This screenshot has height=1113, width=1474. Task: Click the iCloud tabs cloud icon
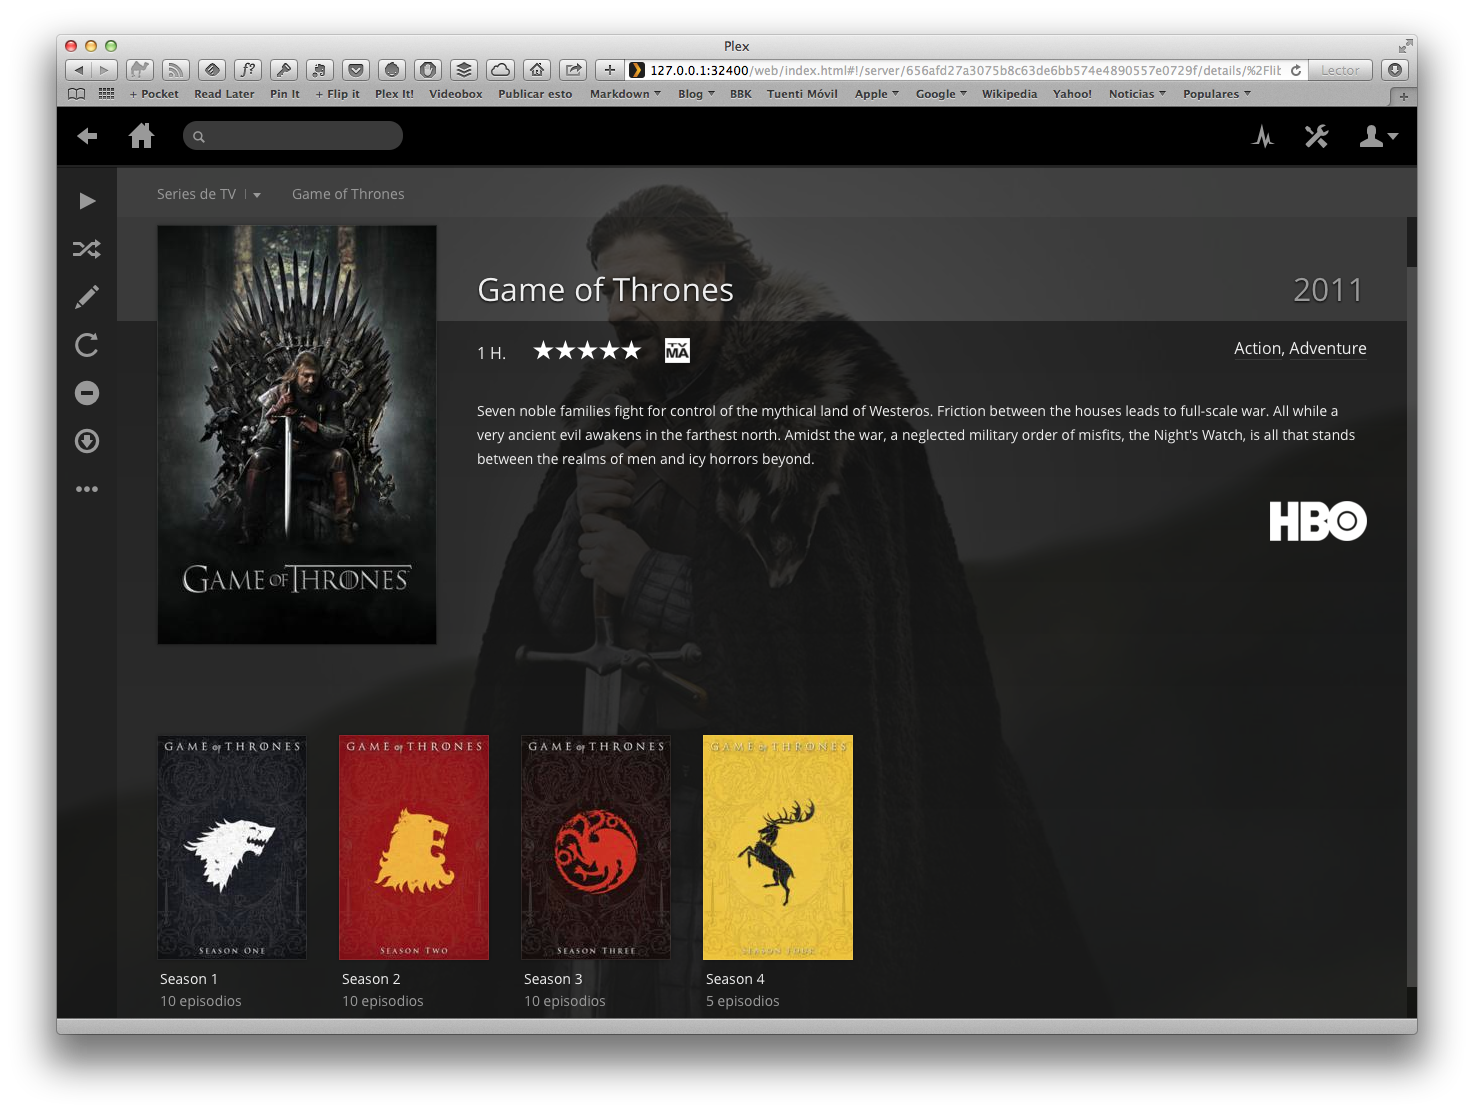pyautogui.click(x=500, y=70)
